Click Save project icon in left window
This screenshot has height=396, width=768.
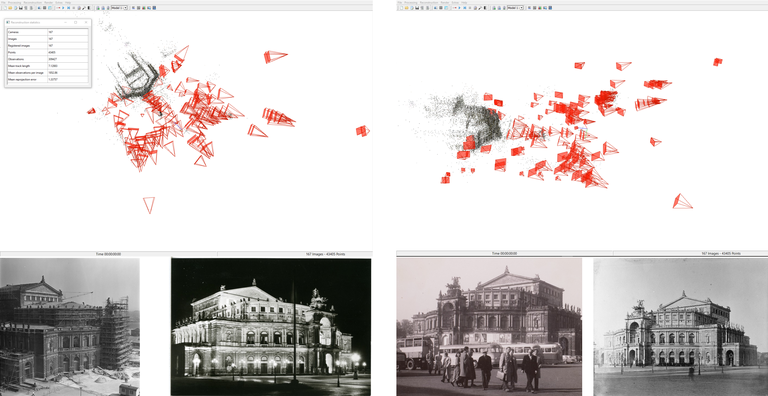21,8
